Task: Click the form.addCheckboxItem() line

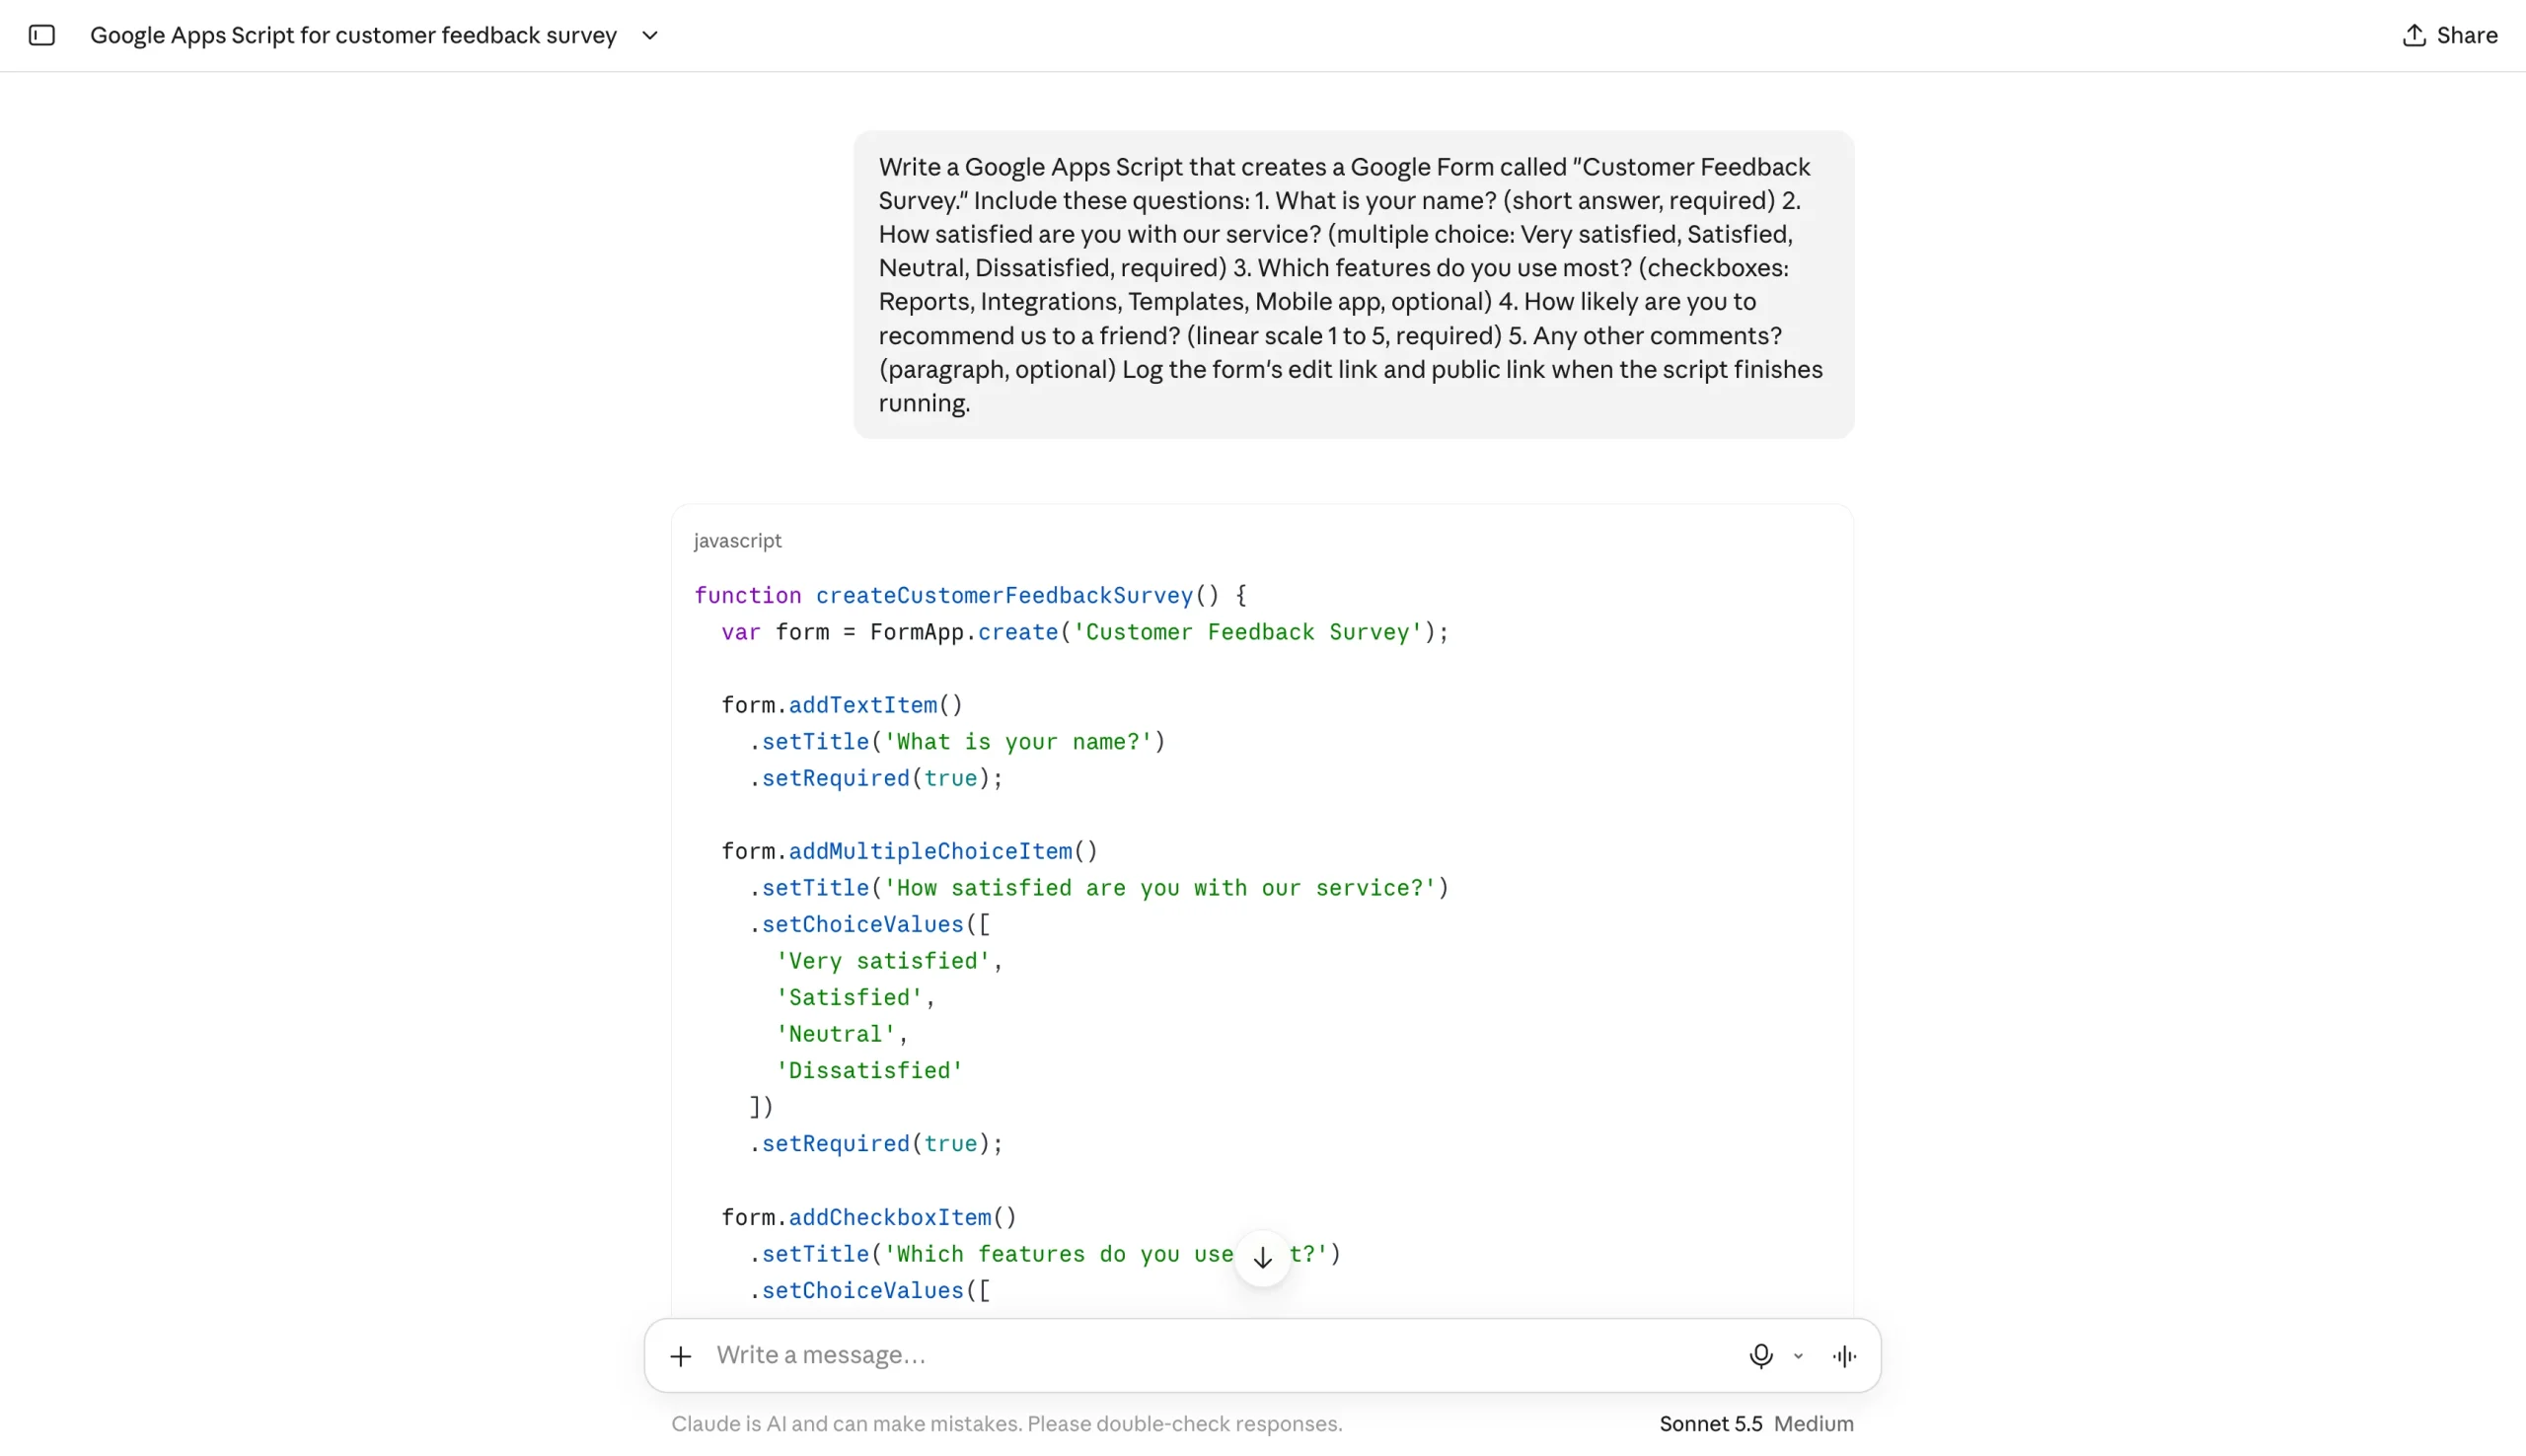Action: point(869,1218)
